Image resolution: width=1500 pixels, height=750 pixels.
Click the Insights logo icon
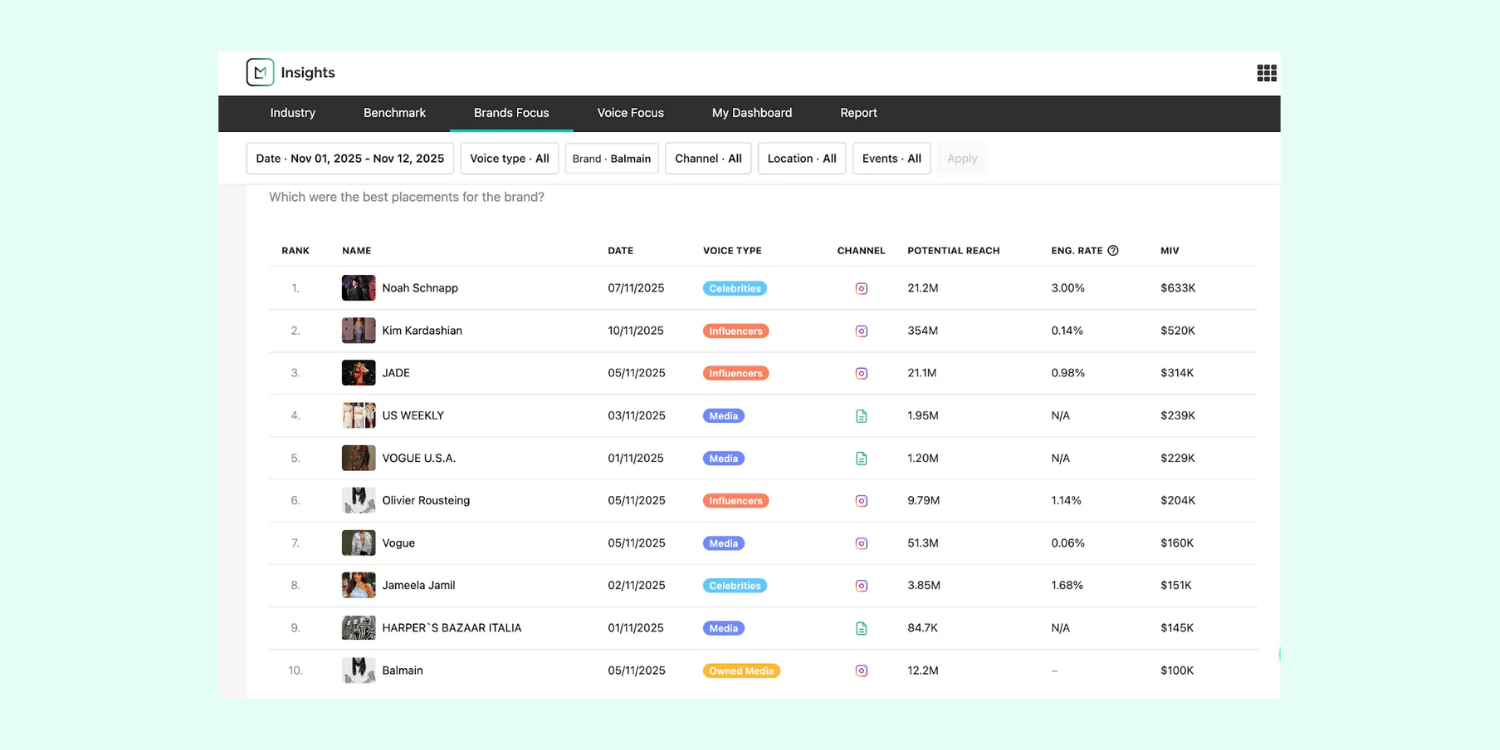click(260, 72)
